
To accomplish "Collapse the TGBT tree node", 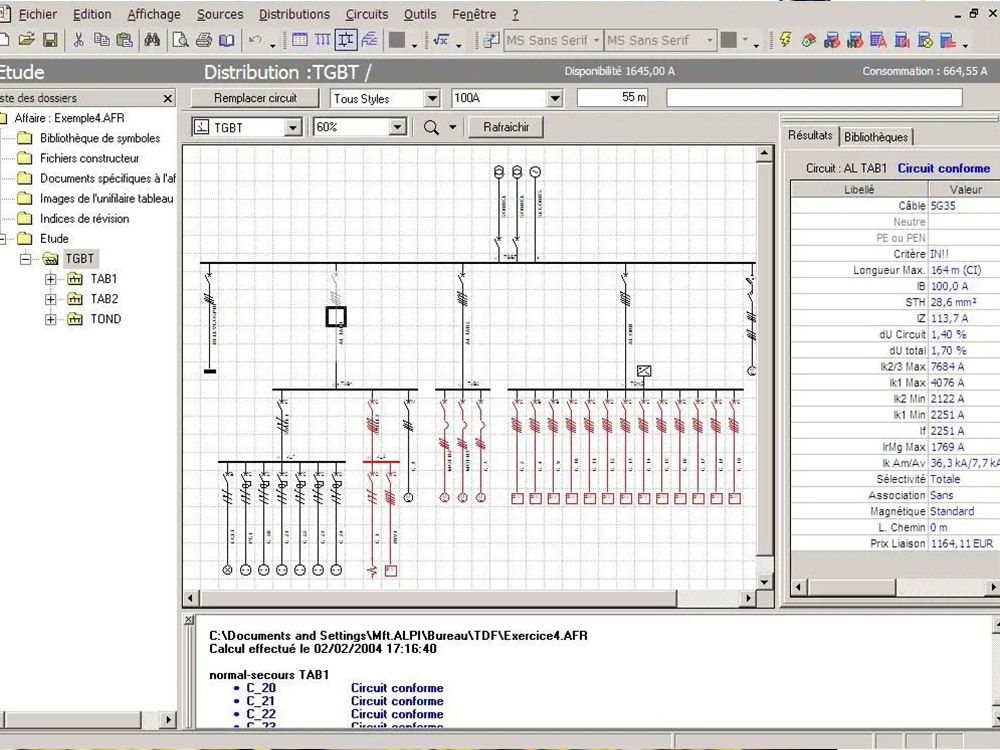I will [x=26, y=259].
